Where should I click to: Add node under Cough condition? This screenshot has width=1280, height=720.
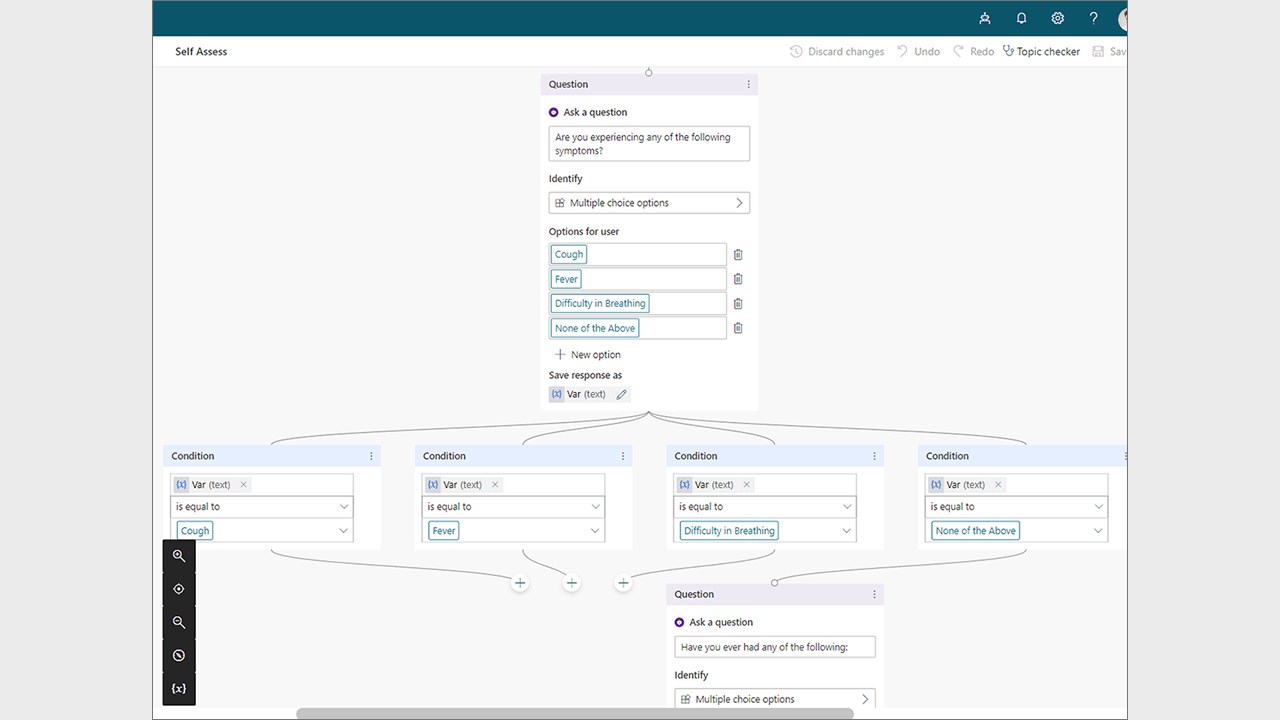tap(520, 583)
